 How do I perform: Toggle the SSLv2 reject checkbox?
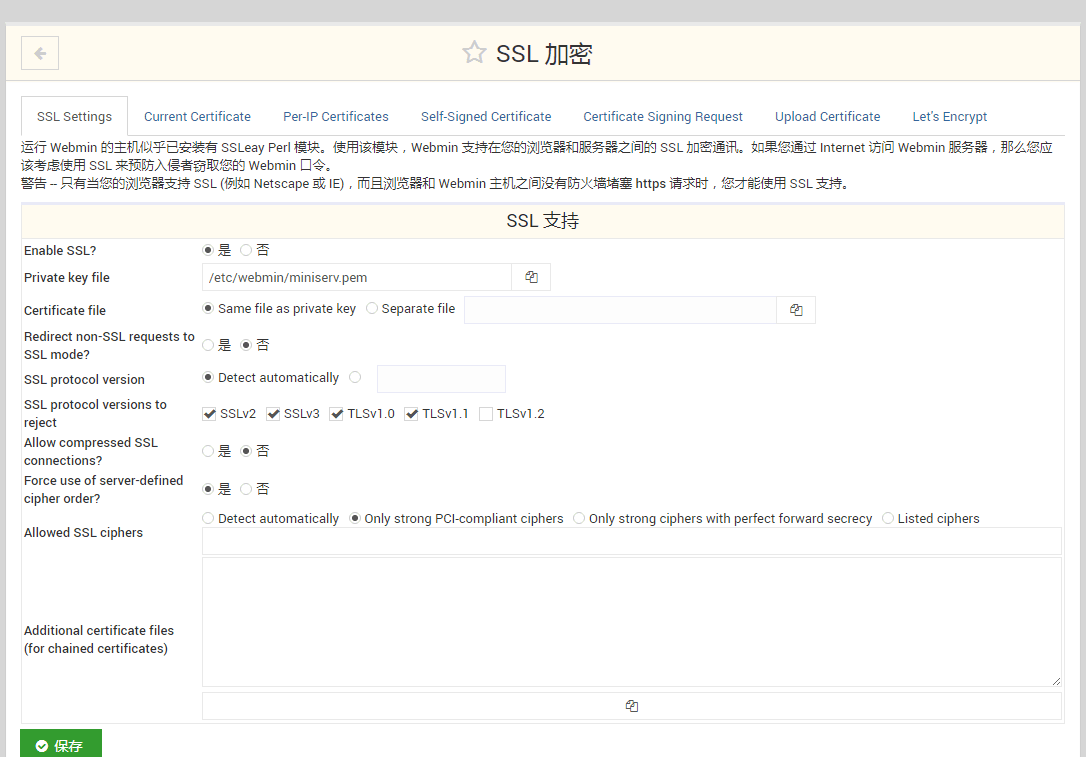pyautogui.click(x=209, y=414)
